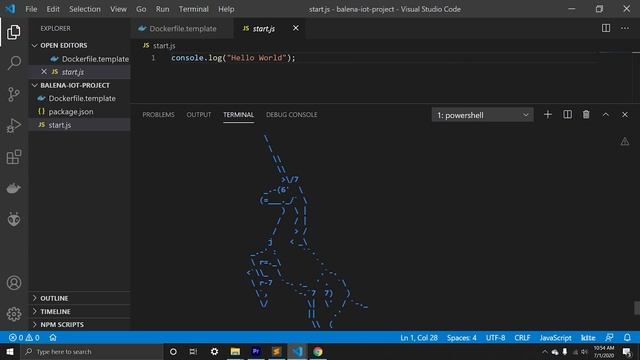Close the terminal panel

click(x=625, y=115)
